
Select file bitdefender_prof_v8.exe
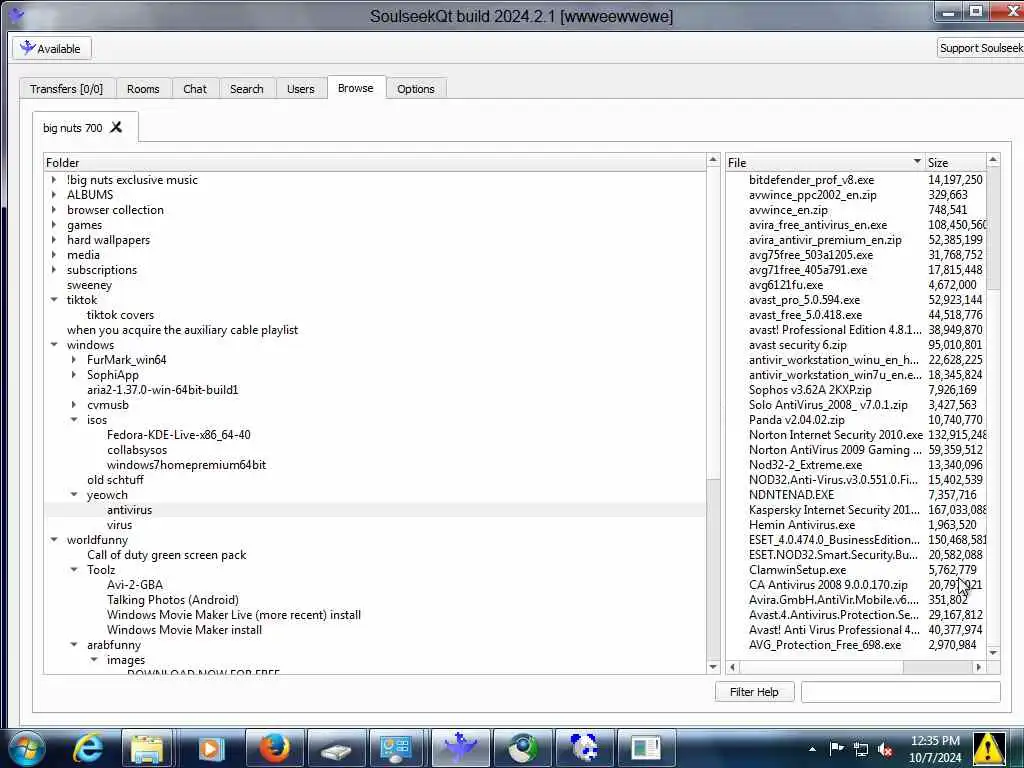pos(811,180)
